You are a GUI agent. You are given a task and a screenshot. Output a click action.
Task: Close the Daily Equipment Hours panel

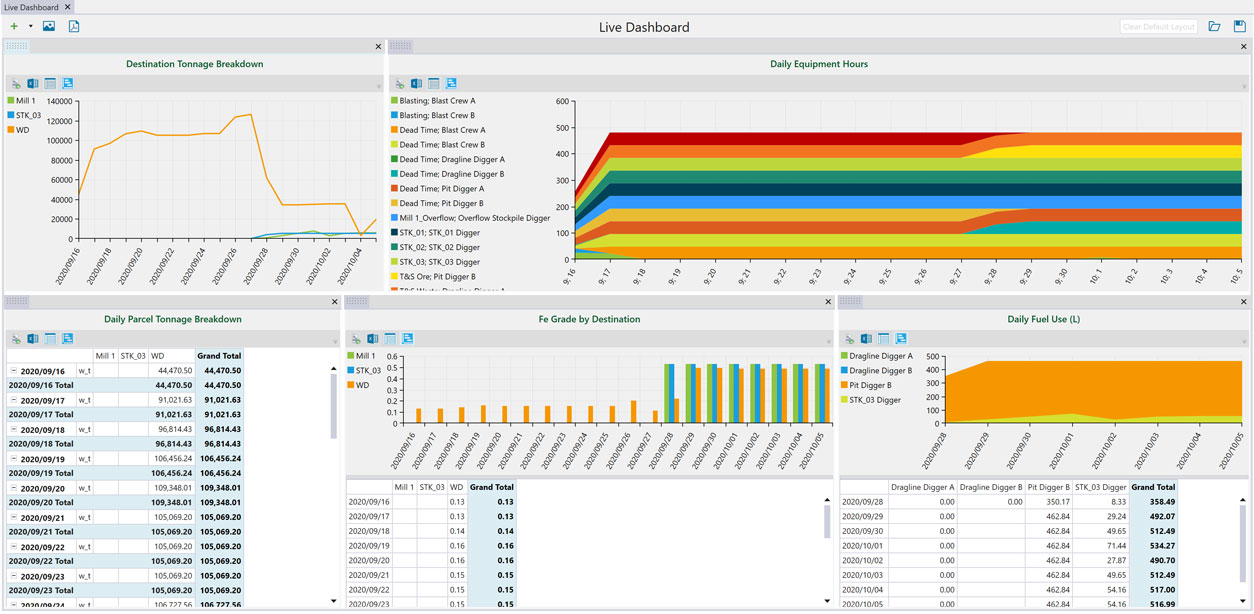[1244, 47]
